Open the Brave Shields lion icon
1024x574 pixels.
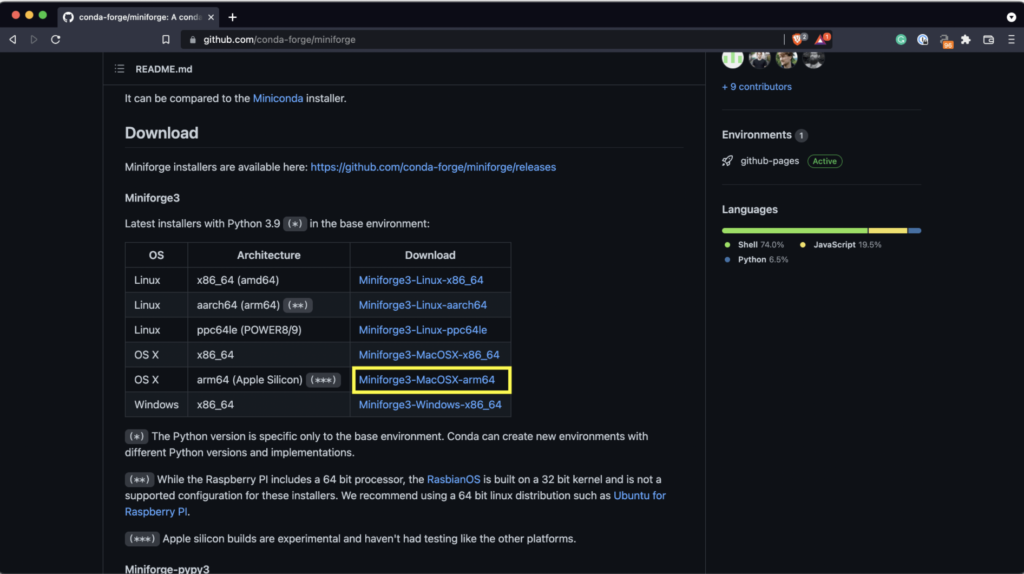pyautogui.click(x=798, y=39)
